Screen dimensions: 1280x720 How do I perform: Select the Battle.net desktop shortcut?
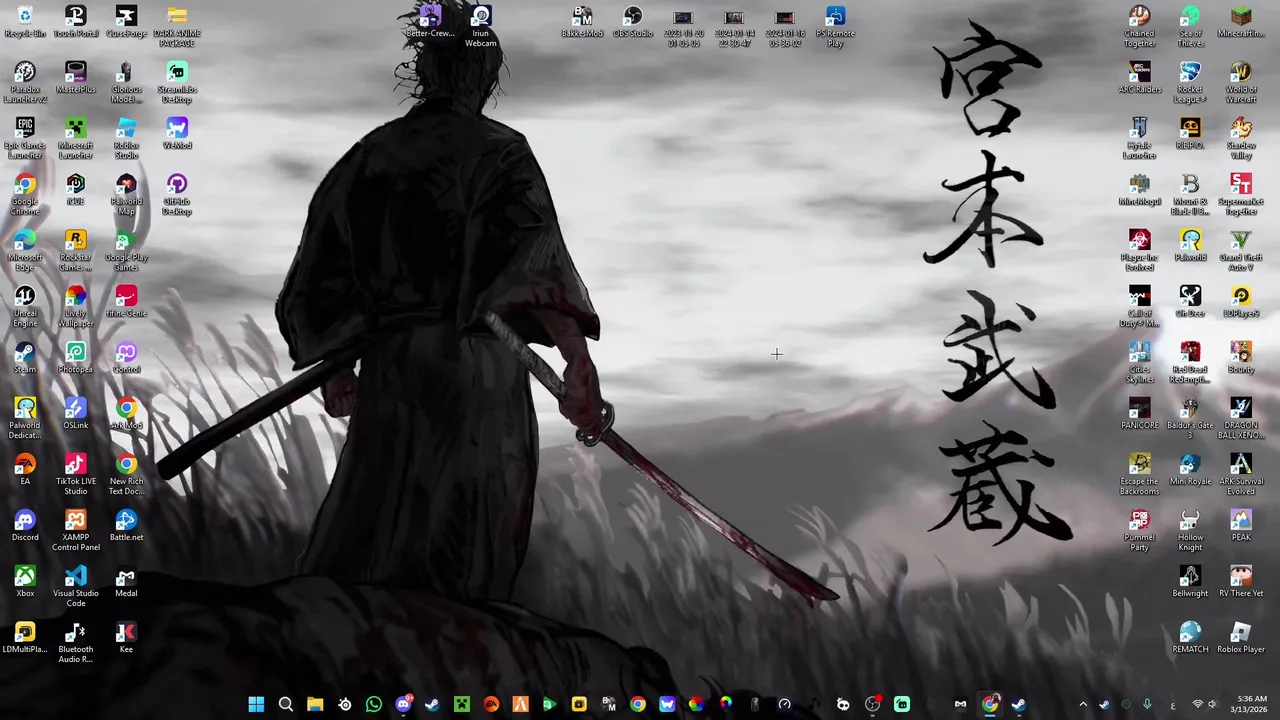126,526
